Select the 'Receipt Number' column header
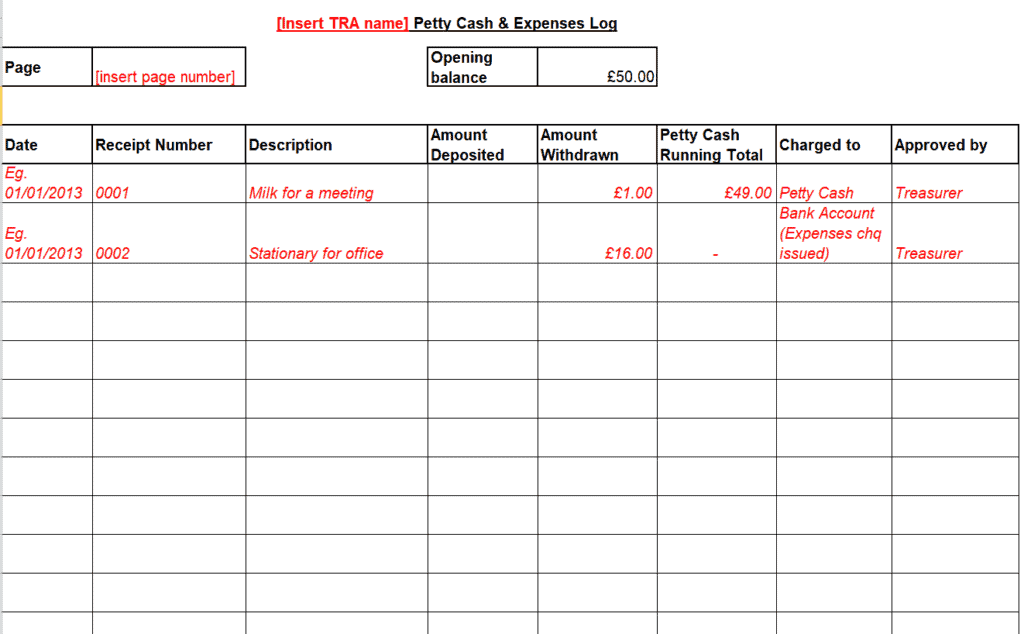 click(169, 144)
